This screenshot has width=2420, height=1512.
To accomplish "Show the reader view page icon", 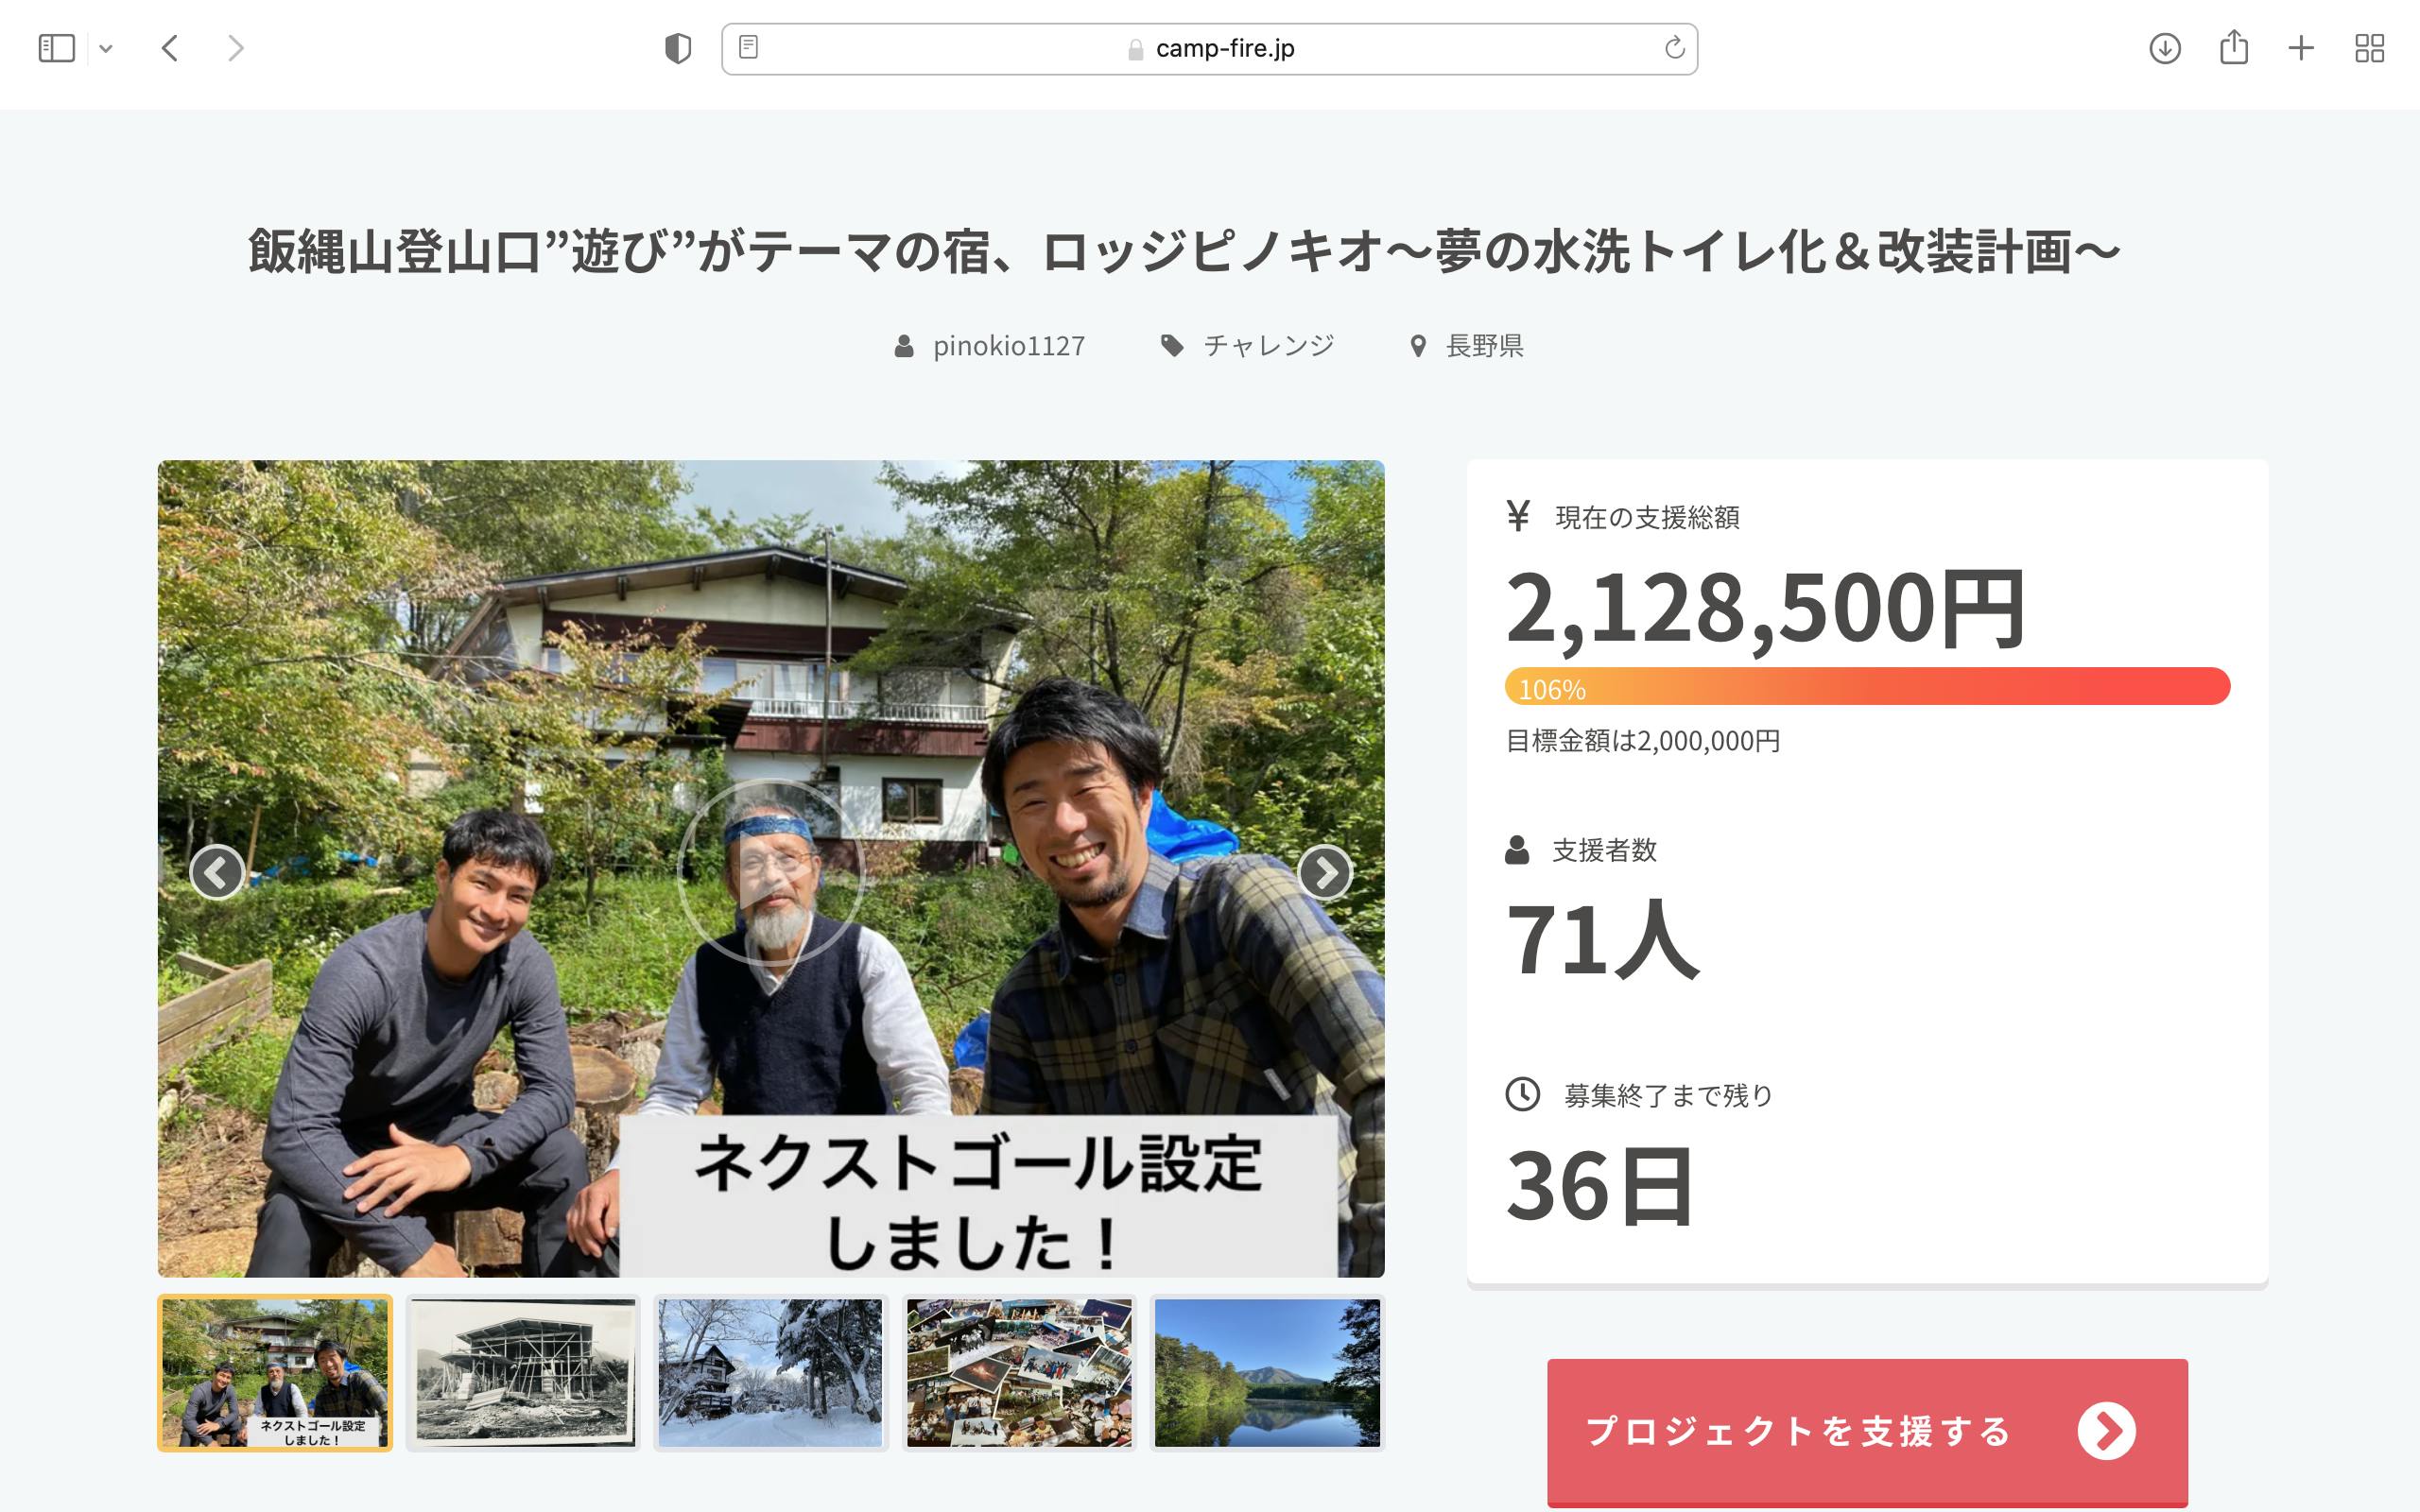I will tap(748, 47).
